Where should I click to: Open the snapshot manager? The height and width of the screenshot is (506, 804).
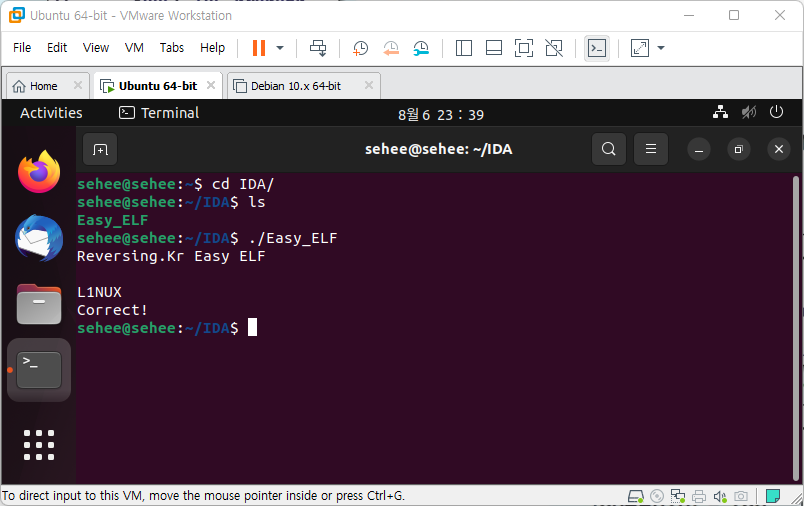pos(421,48)
